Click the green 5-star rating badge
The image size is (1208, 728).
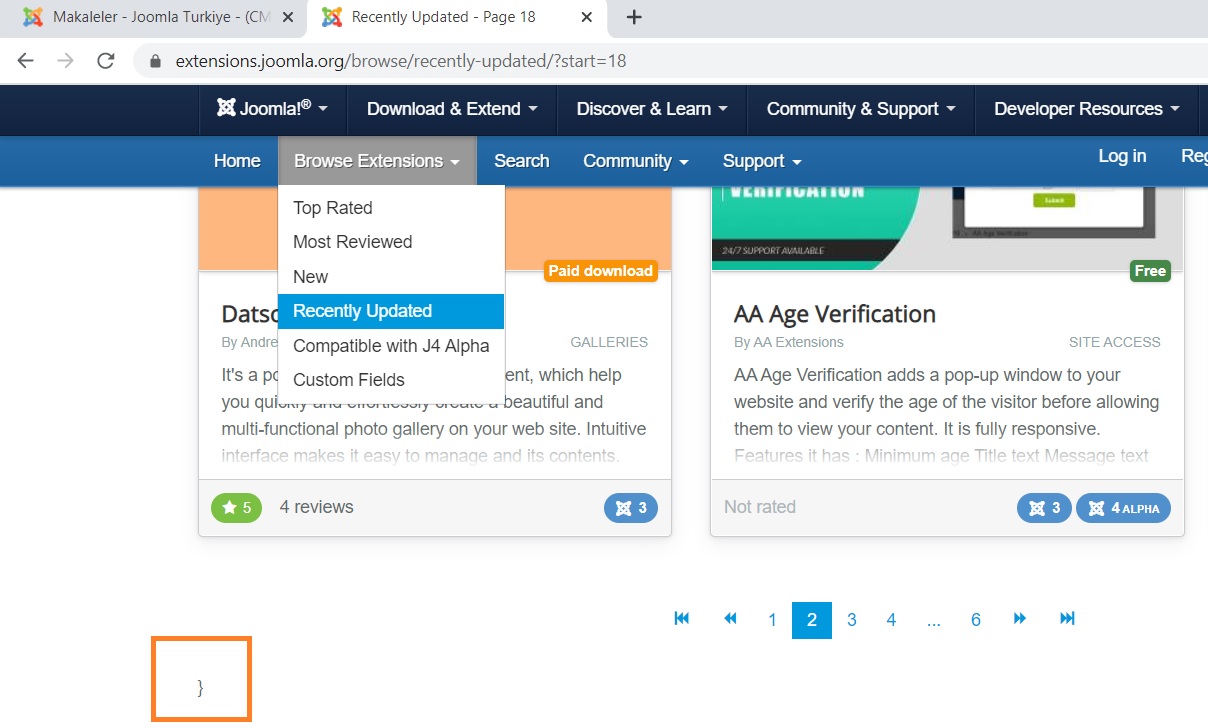[236, 507]
